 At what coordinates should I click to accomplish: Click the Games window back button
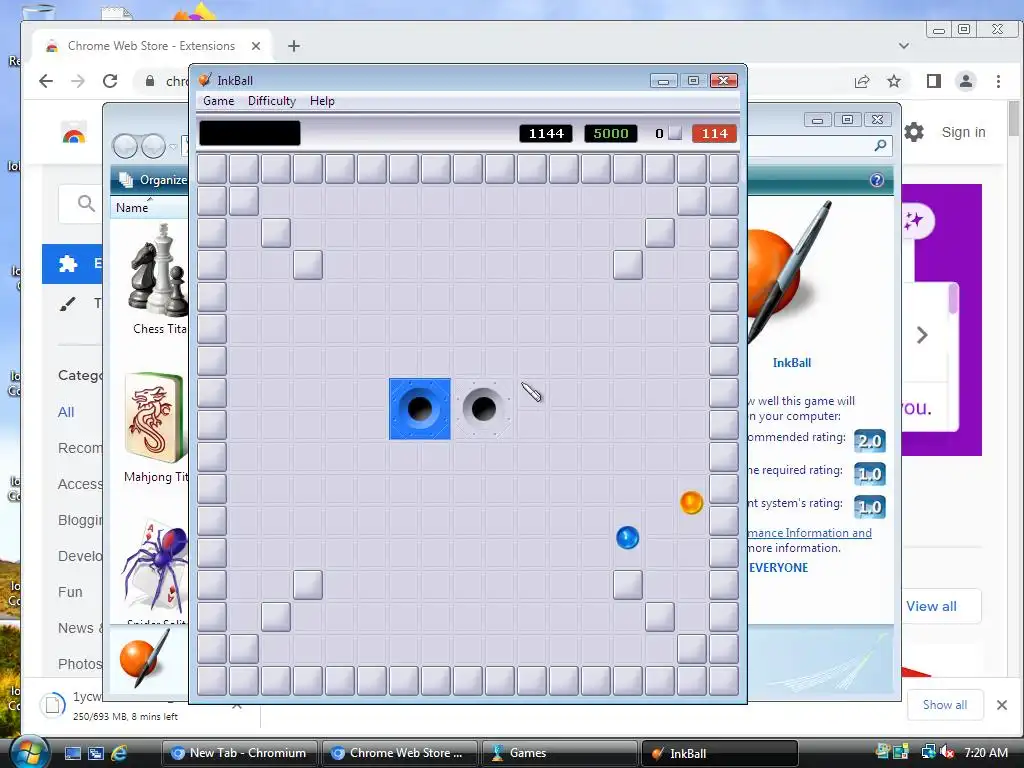(x=125, y=146)
